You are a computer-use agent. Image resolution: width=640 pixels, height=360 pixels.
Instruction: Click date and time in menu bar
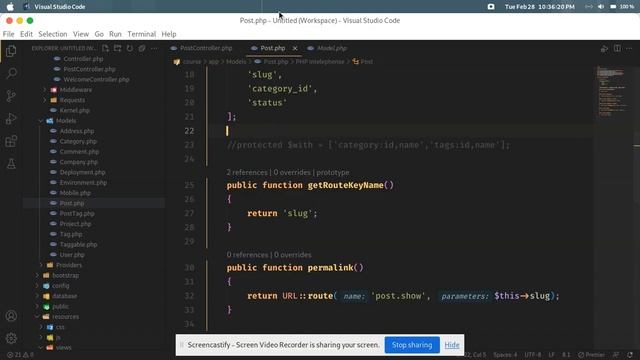coord(540,7)
